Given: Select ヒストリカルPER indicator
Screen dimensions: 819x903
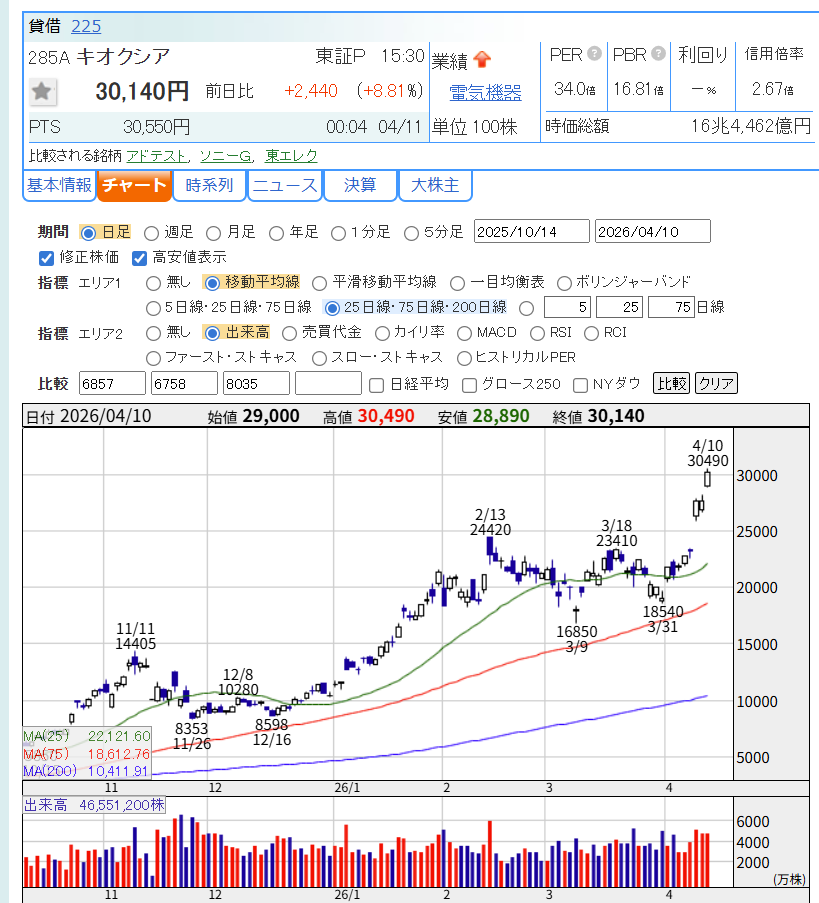Looking at the screenshot, I should [x=464, y=359].
